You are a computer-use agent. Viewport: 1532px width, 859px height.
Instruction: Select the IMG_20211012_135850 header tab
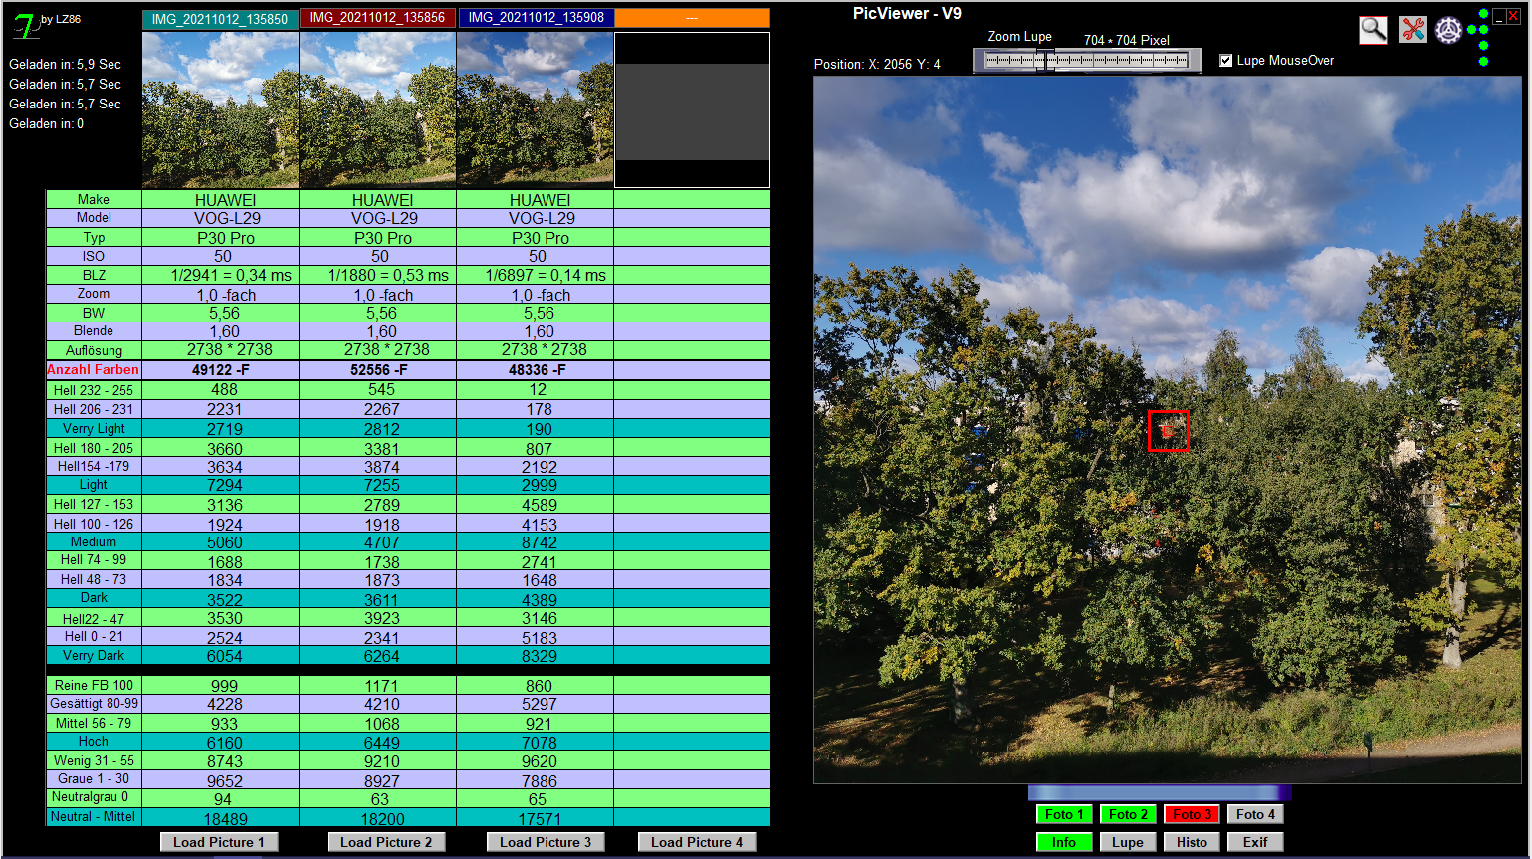(x=220, y=18)
